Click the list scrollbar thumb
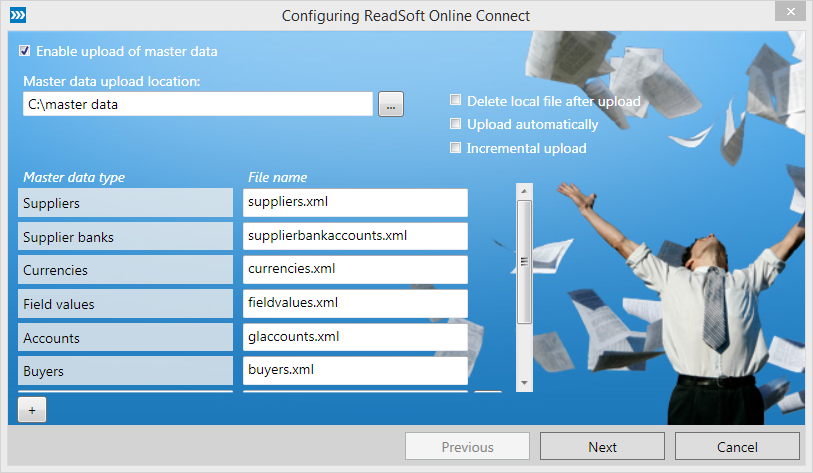Screen dimensions: 813x473 (x=524, y=262)
